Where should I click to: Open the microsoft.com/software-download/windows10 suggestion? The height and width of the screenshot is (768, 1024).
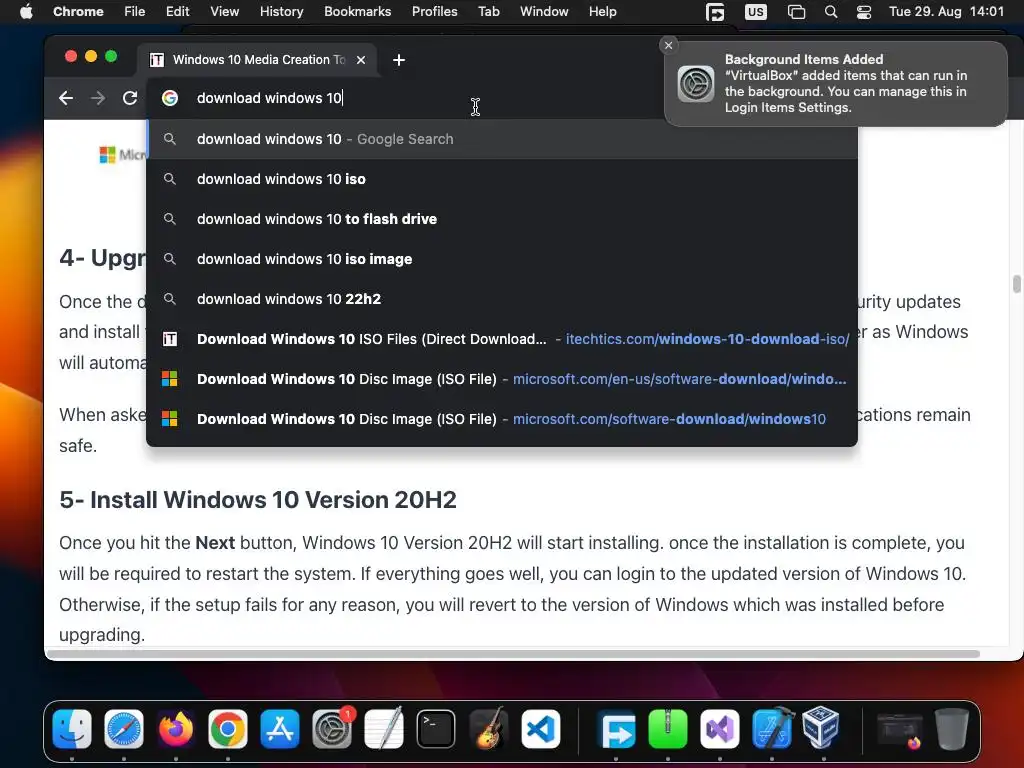[x=502, y=419]
